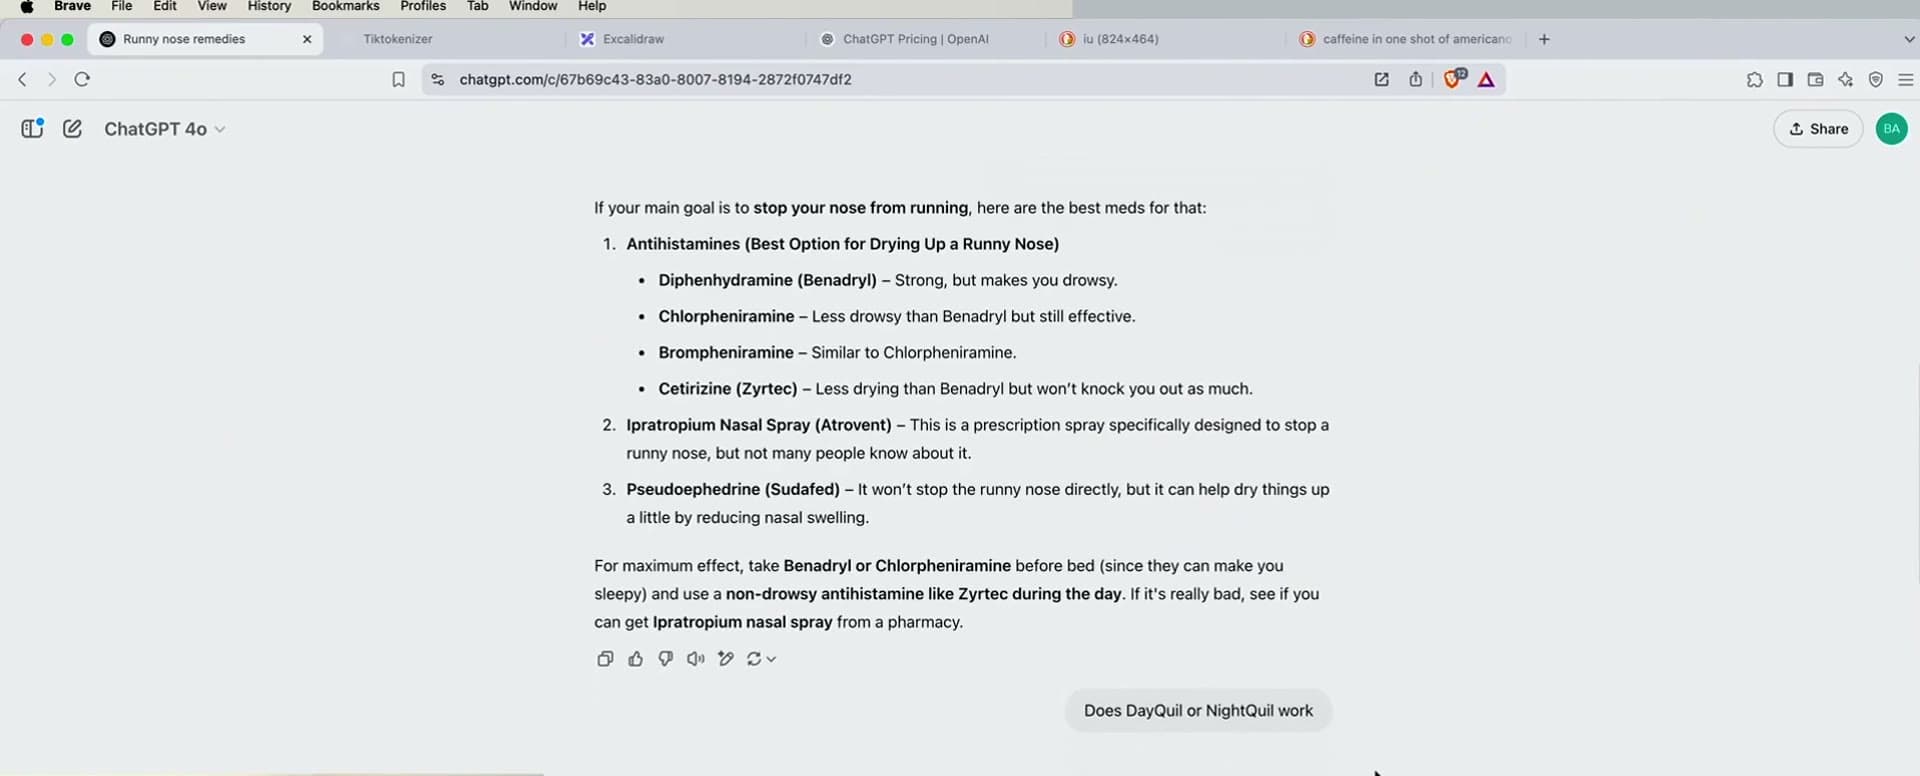Open the Window menu in menu bar

[533, 6]
